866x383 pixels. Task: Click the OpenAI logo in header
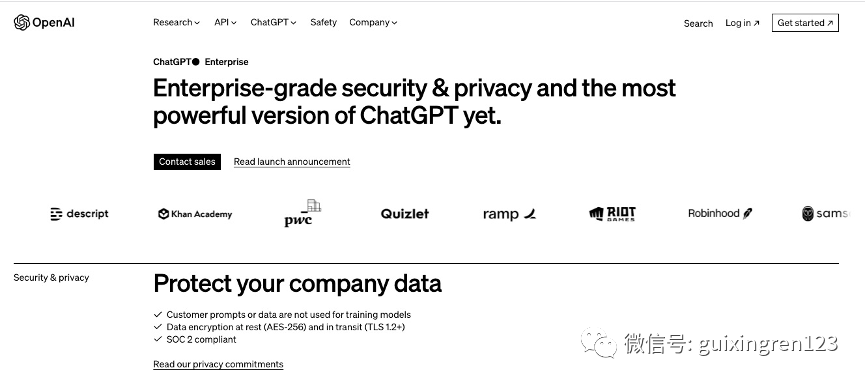point(44,23)
